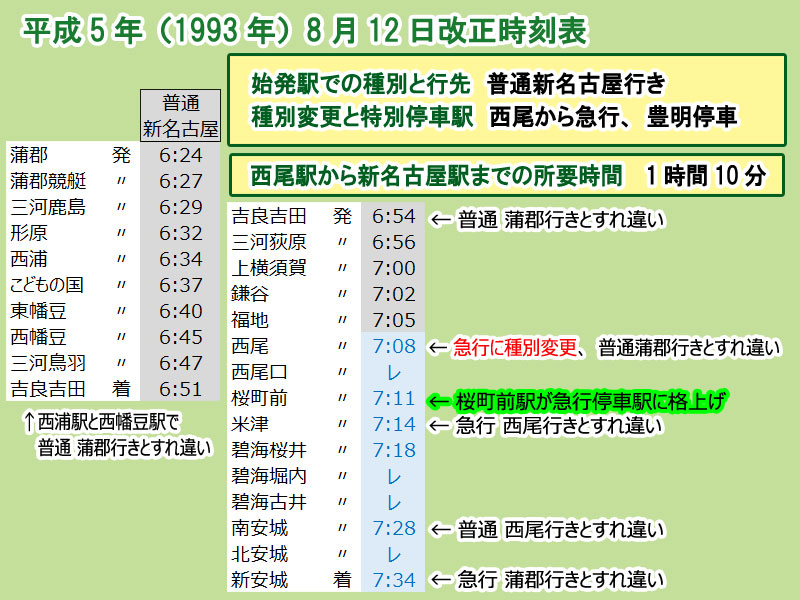800x600 pixels.
Task: Select time 6:45
Action: coord(181,337)
